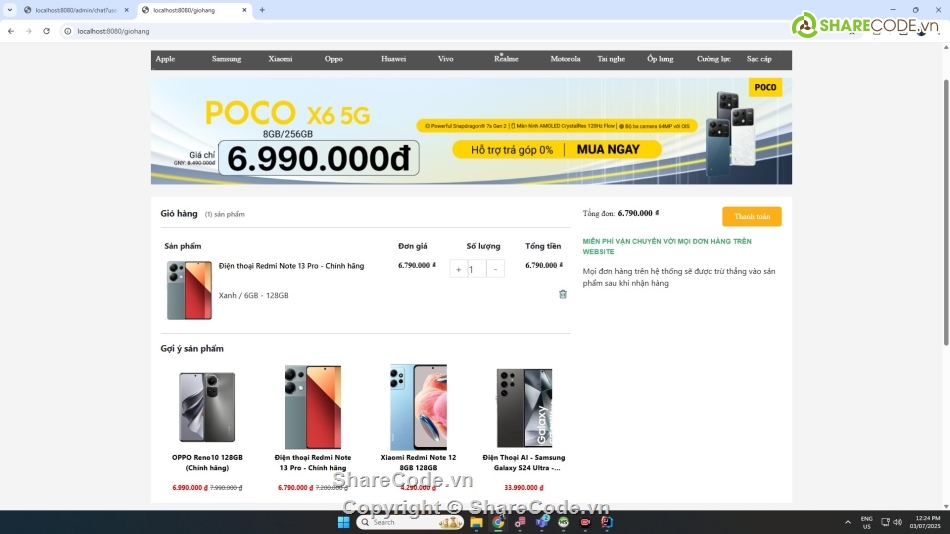Click the page vertical scrollbar

(946, 212)
